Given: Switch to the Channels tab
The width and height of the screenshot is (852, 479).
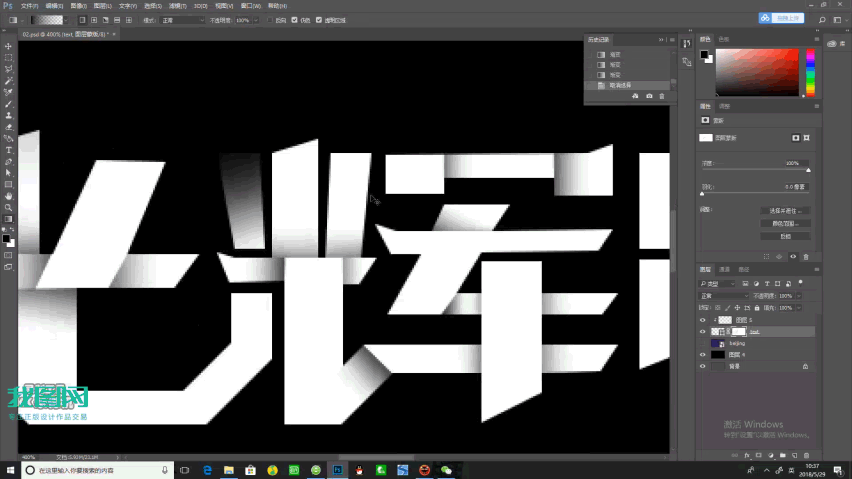Looking at the screenshot, I should pos(724,269).
